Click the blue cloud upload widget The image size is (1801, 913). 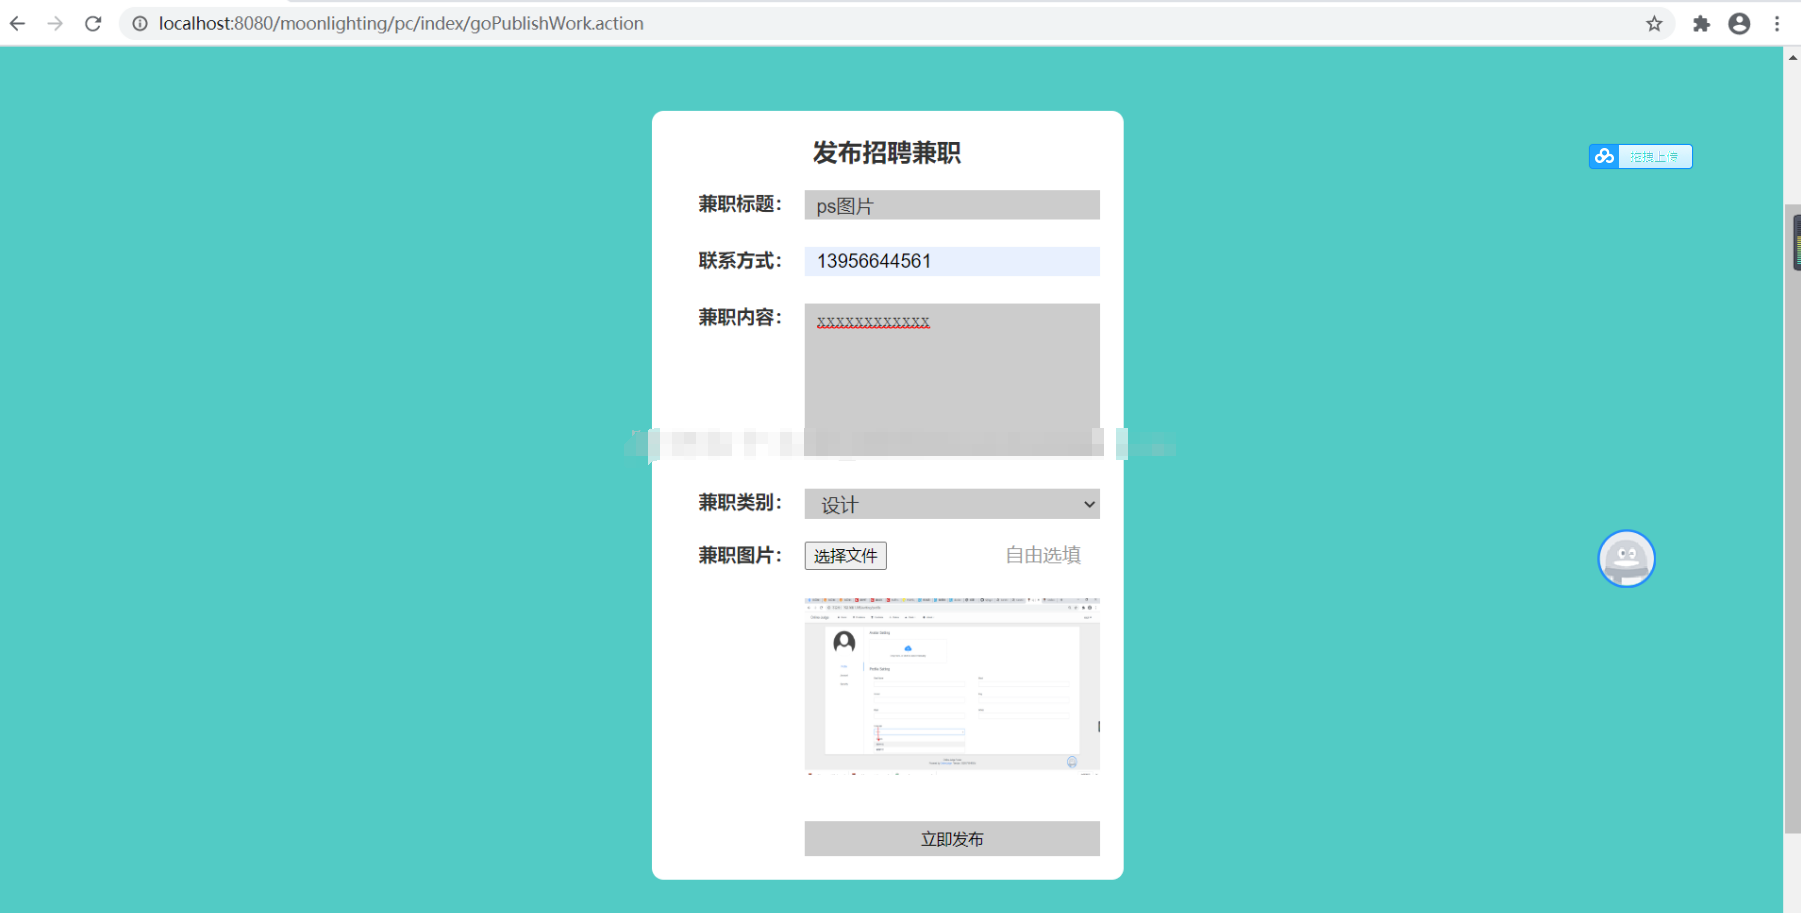click(x=1640, y=156)
